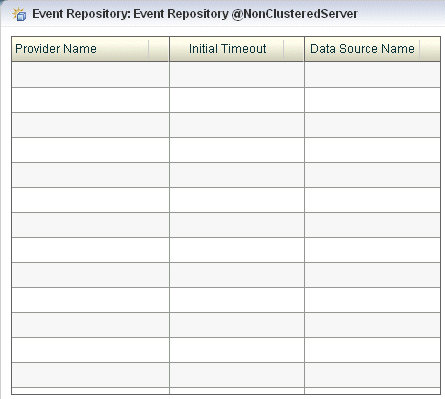The image size is (445, 399).
Task: Select first empty cell under Initial Timeout
Action: click(x=237, y=75)
